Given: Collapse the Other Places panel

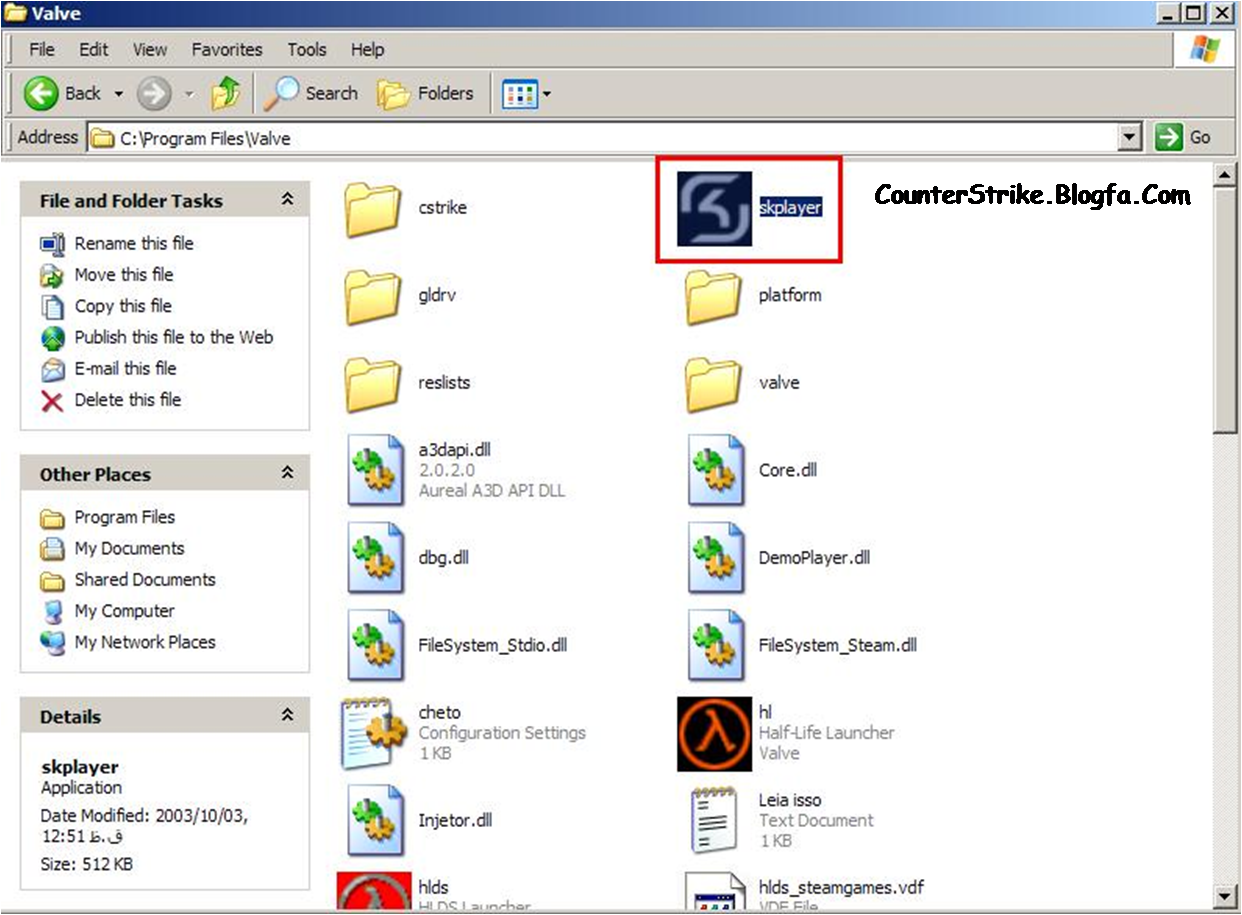Looking at the screenshot, I should point(287,473).
